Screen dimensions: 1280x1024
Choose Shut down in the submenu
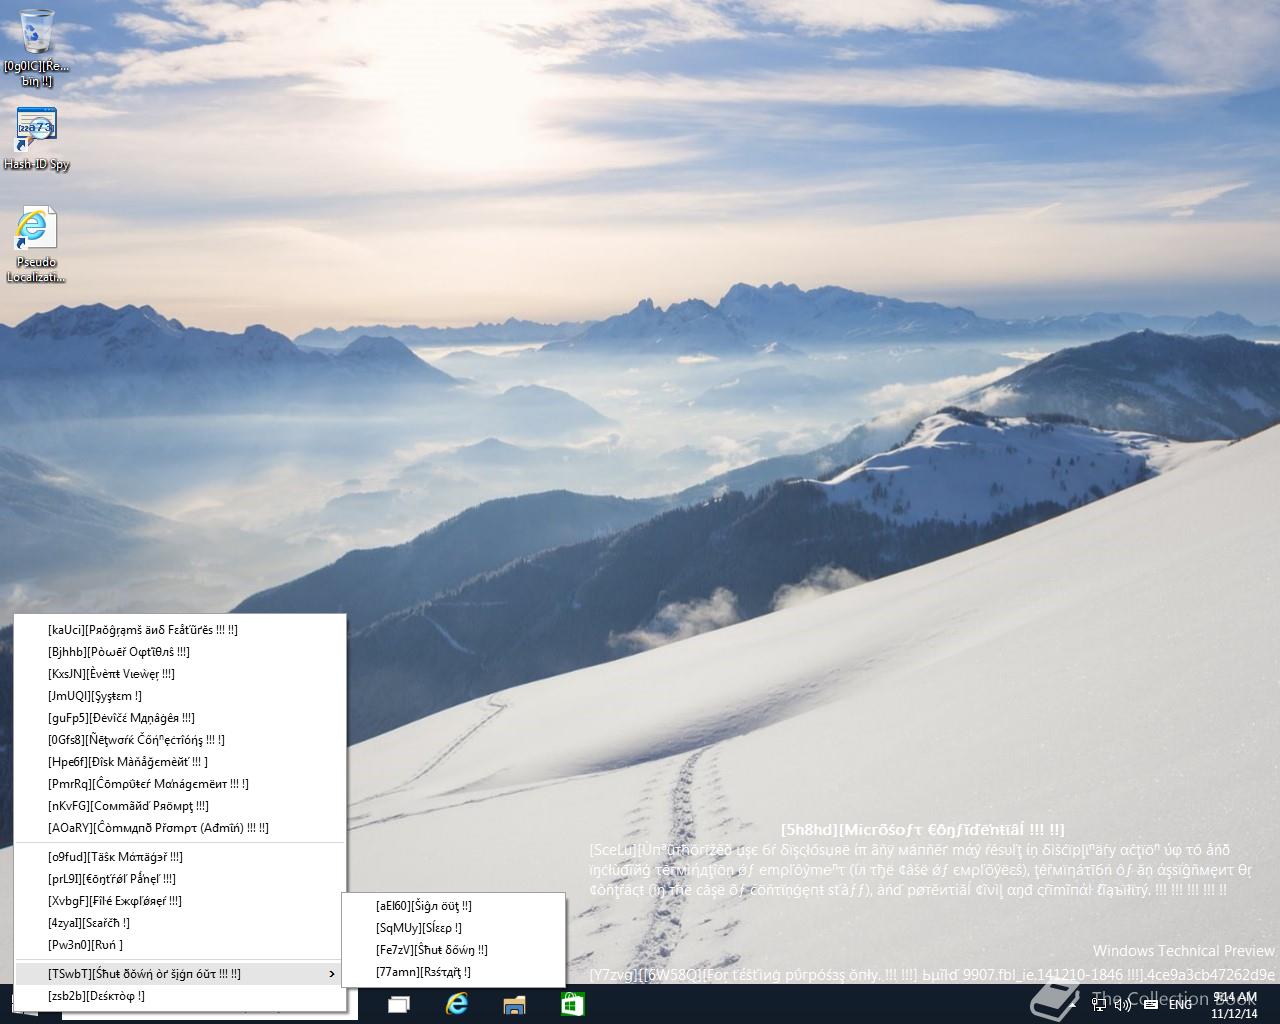click(x=453, y=950)
